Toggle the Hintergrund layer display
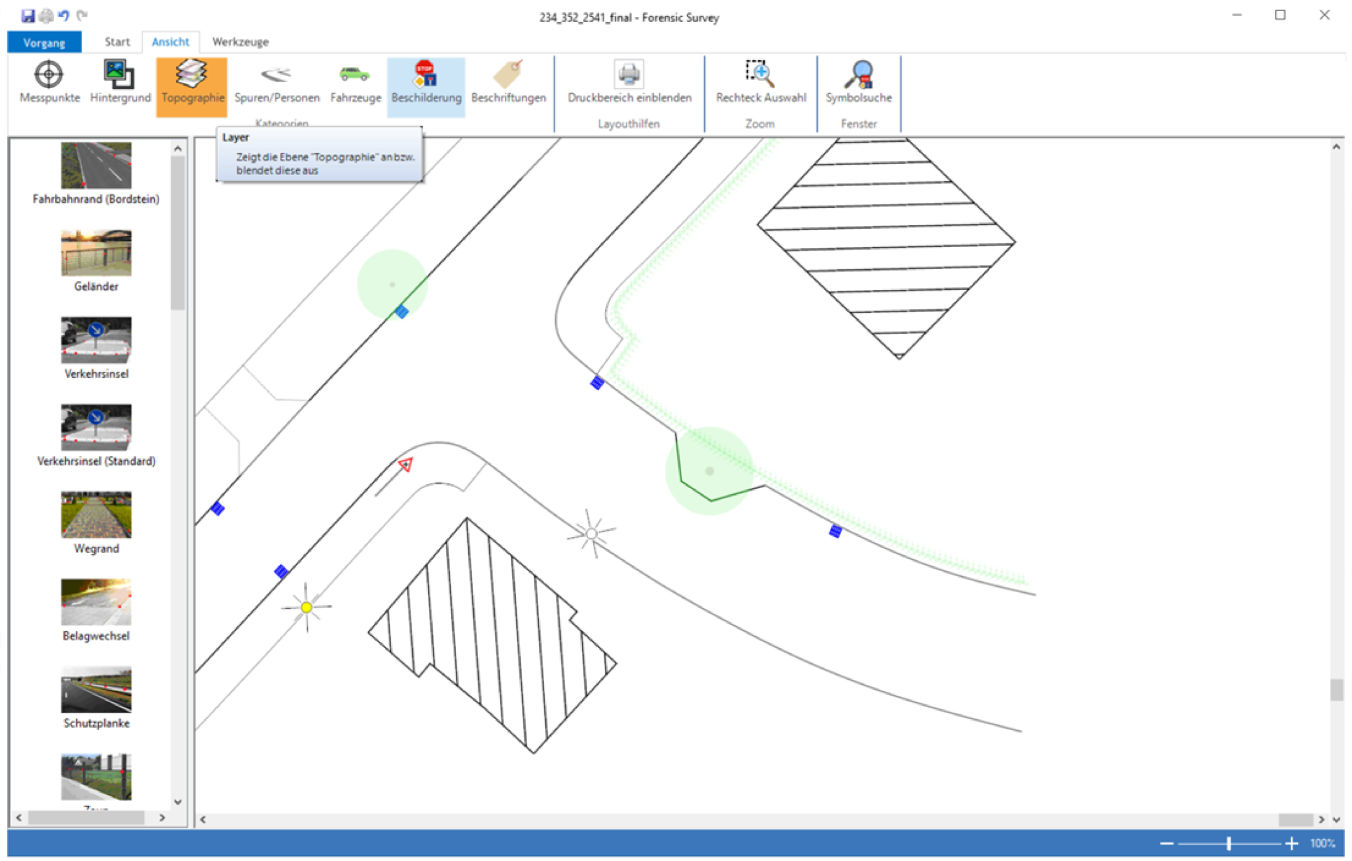Image resolution: width=1352 pixels, height=861 pixels. 120,83
